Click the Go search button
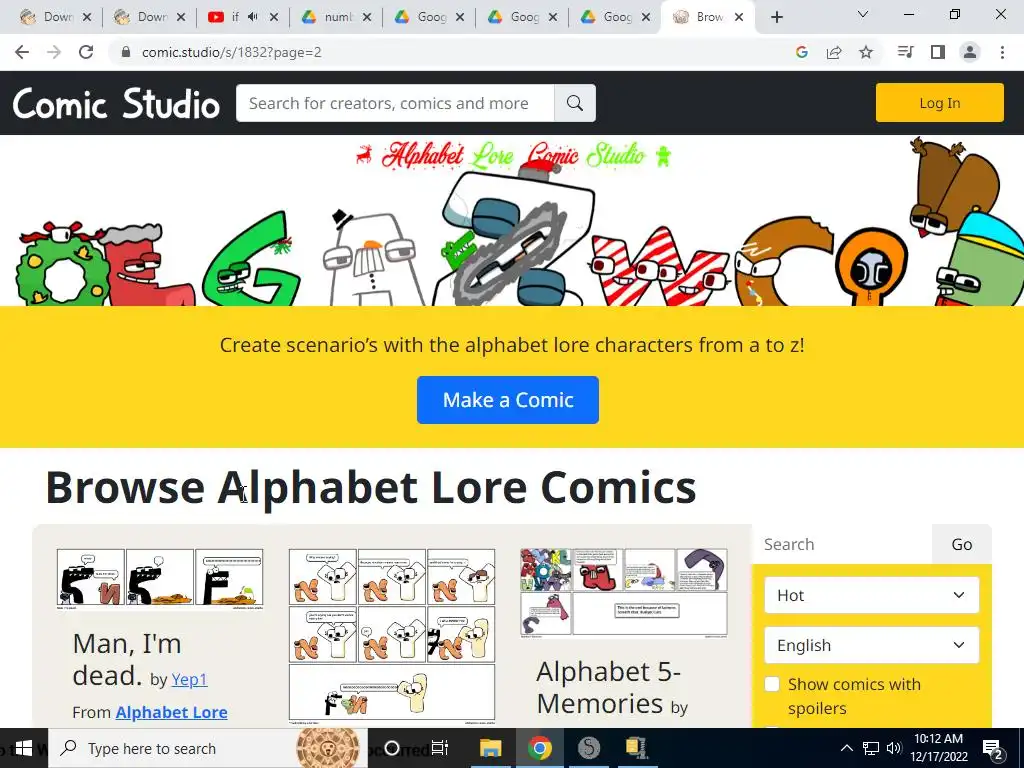This screenshot has height=768, width=1024. (961, 545)
